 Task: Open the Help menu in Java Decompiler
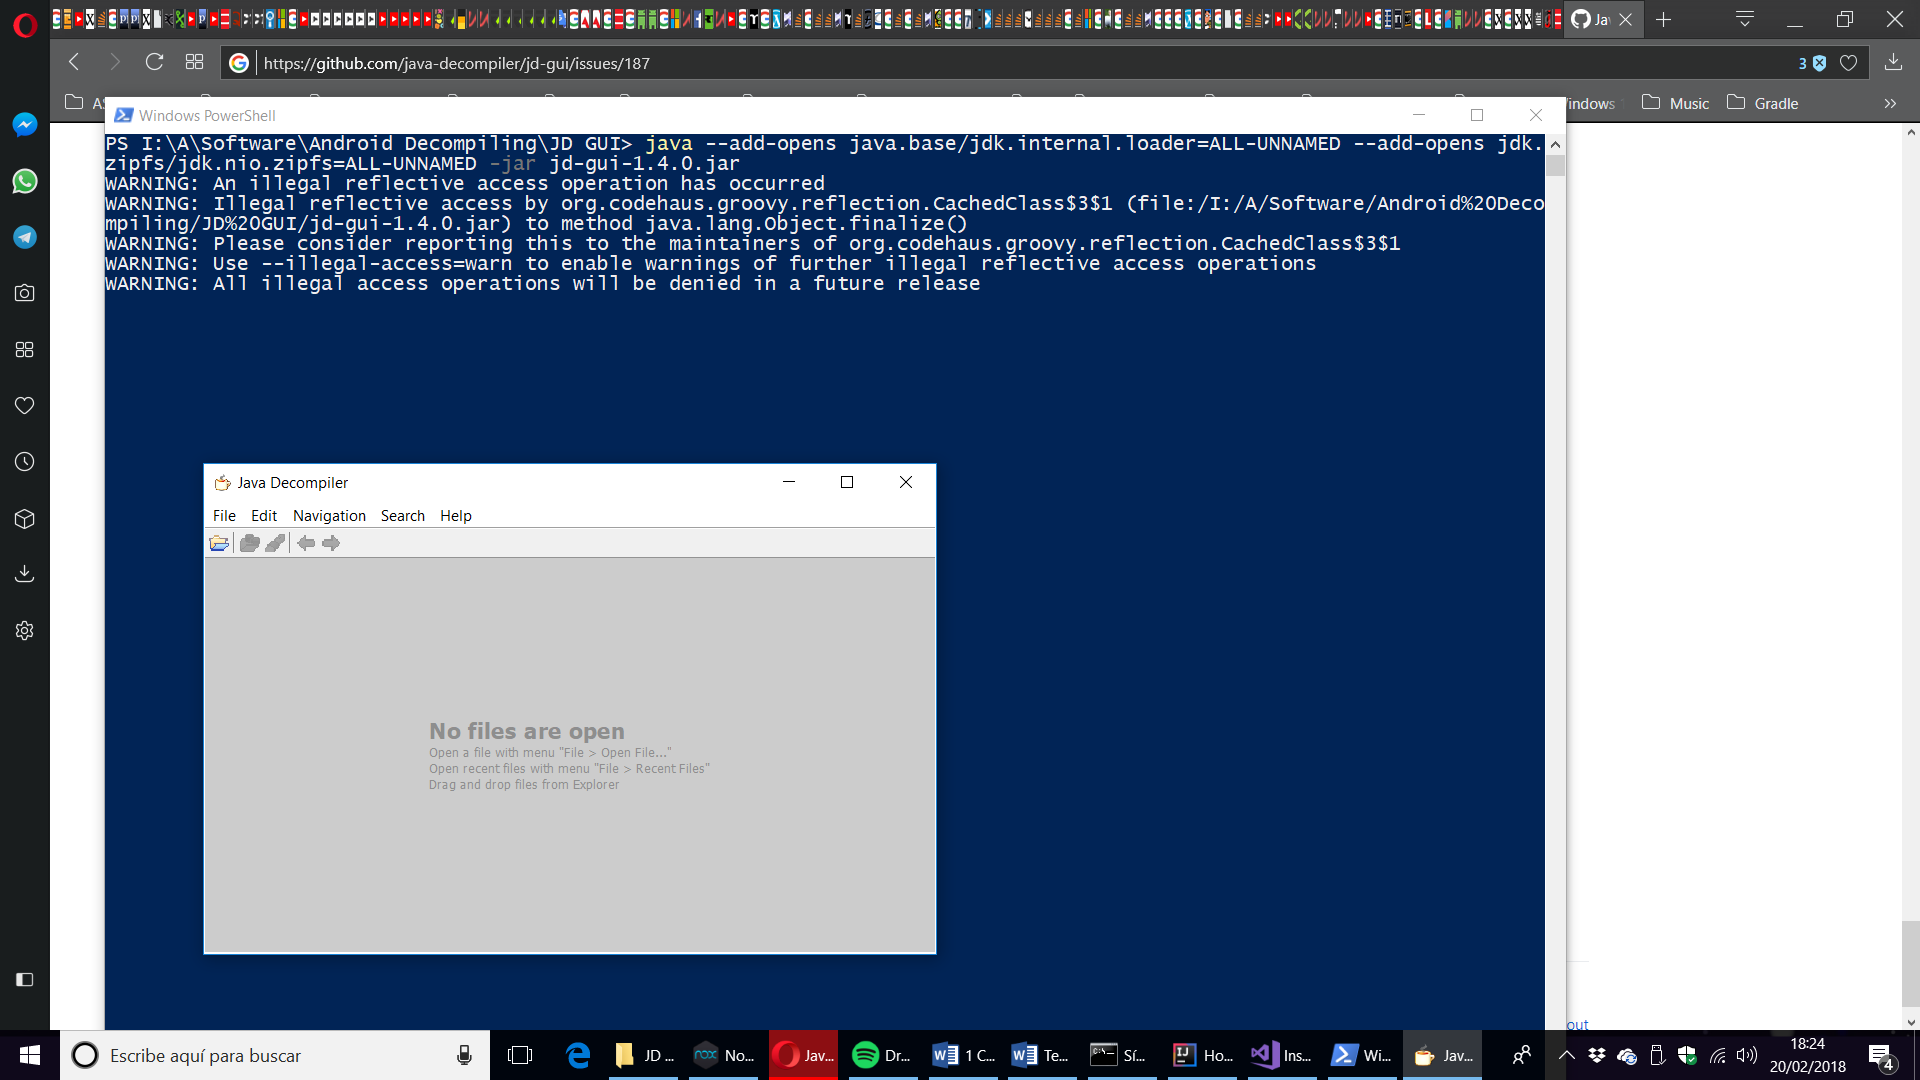(455, 516)
